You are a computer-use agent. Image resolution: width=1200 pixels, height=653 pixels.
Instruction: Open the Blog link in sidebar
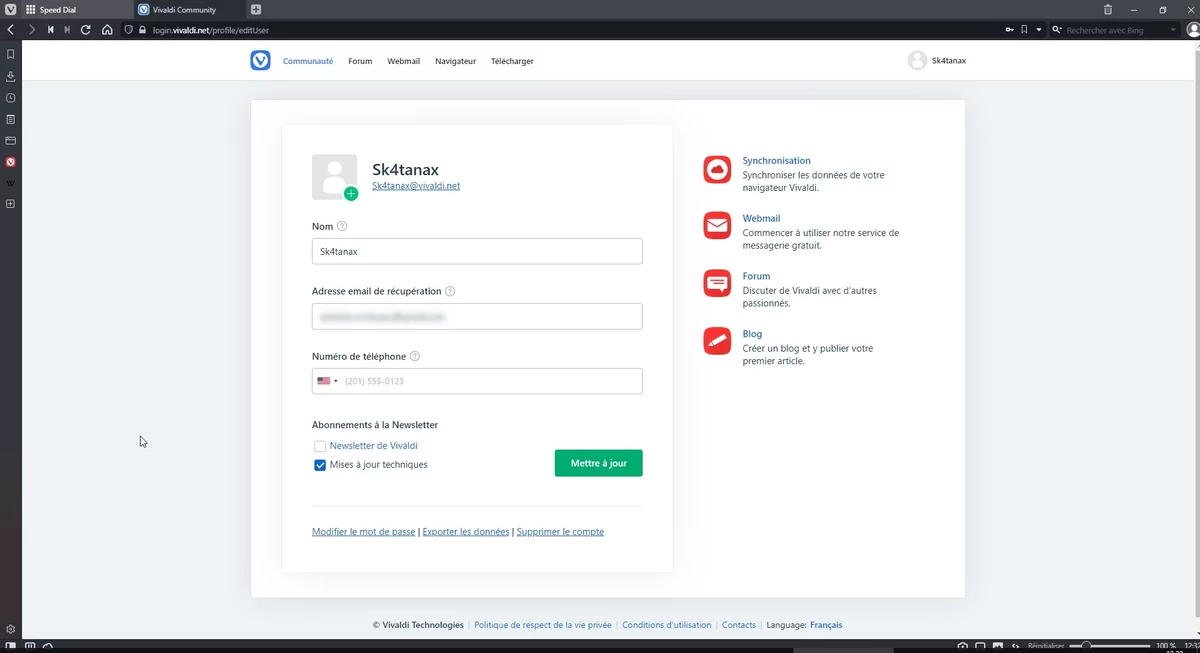coord(752,334)
